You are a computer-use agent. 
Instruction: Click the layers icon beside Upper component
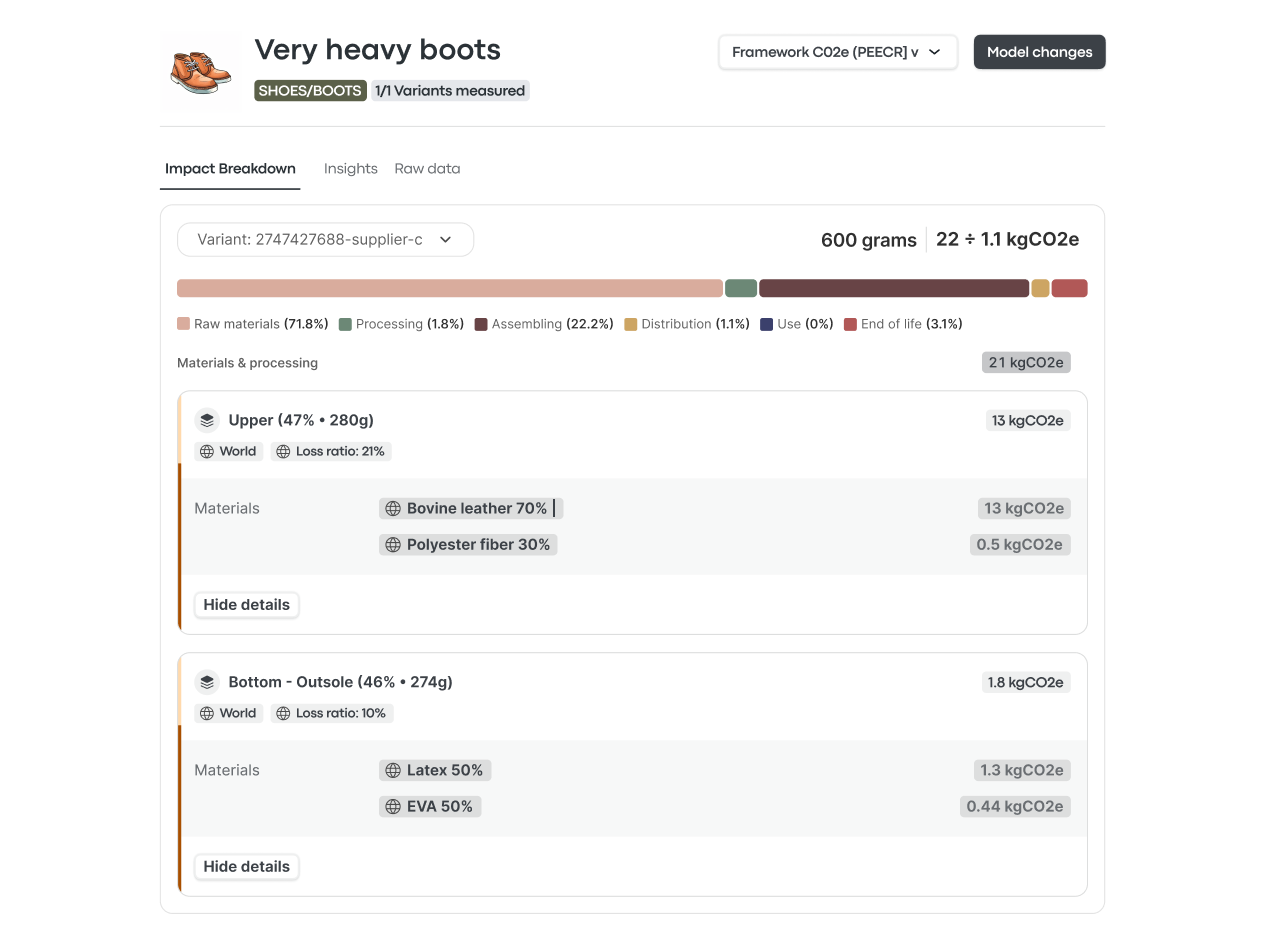click(x=207, y=420)
